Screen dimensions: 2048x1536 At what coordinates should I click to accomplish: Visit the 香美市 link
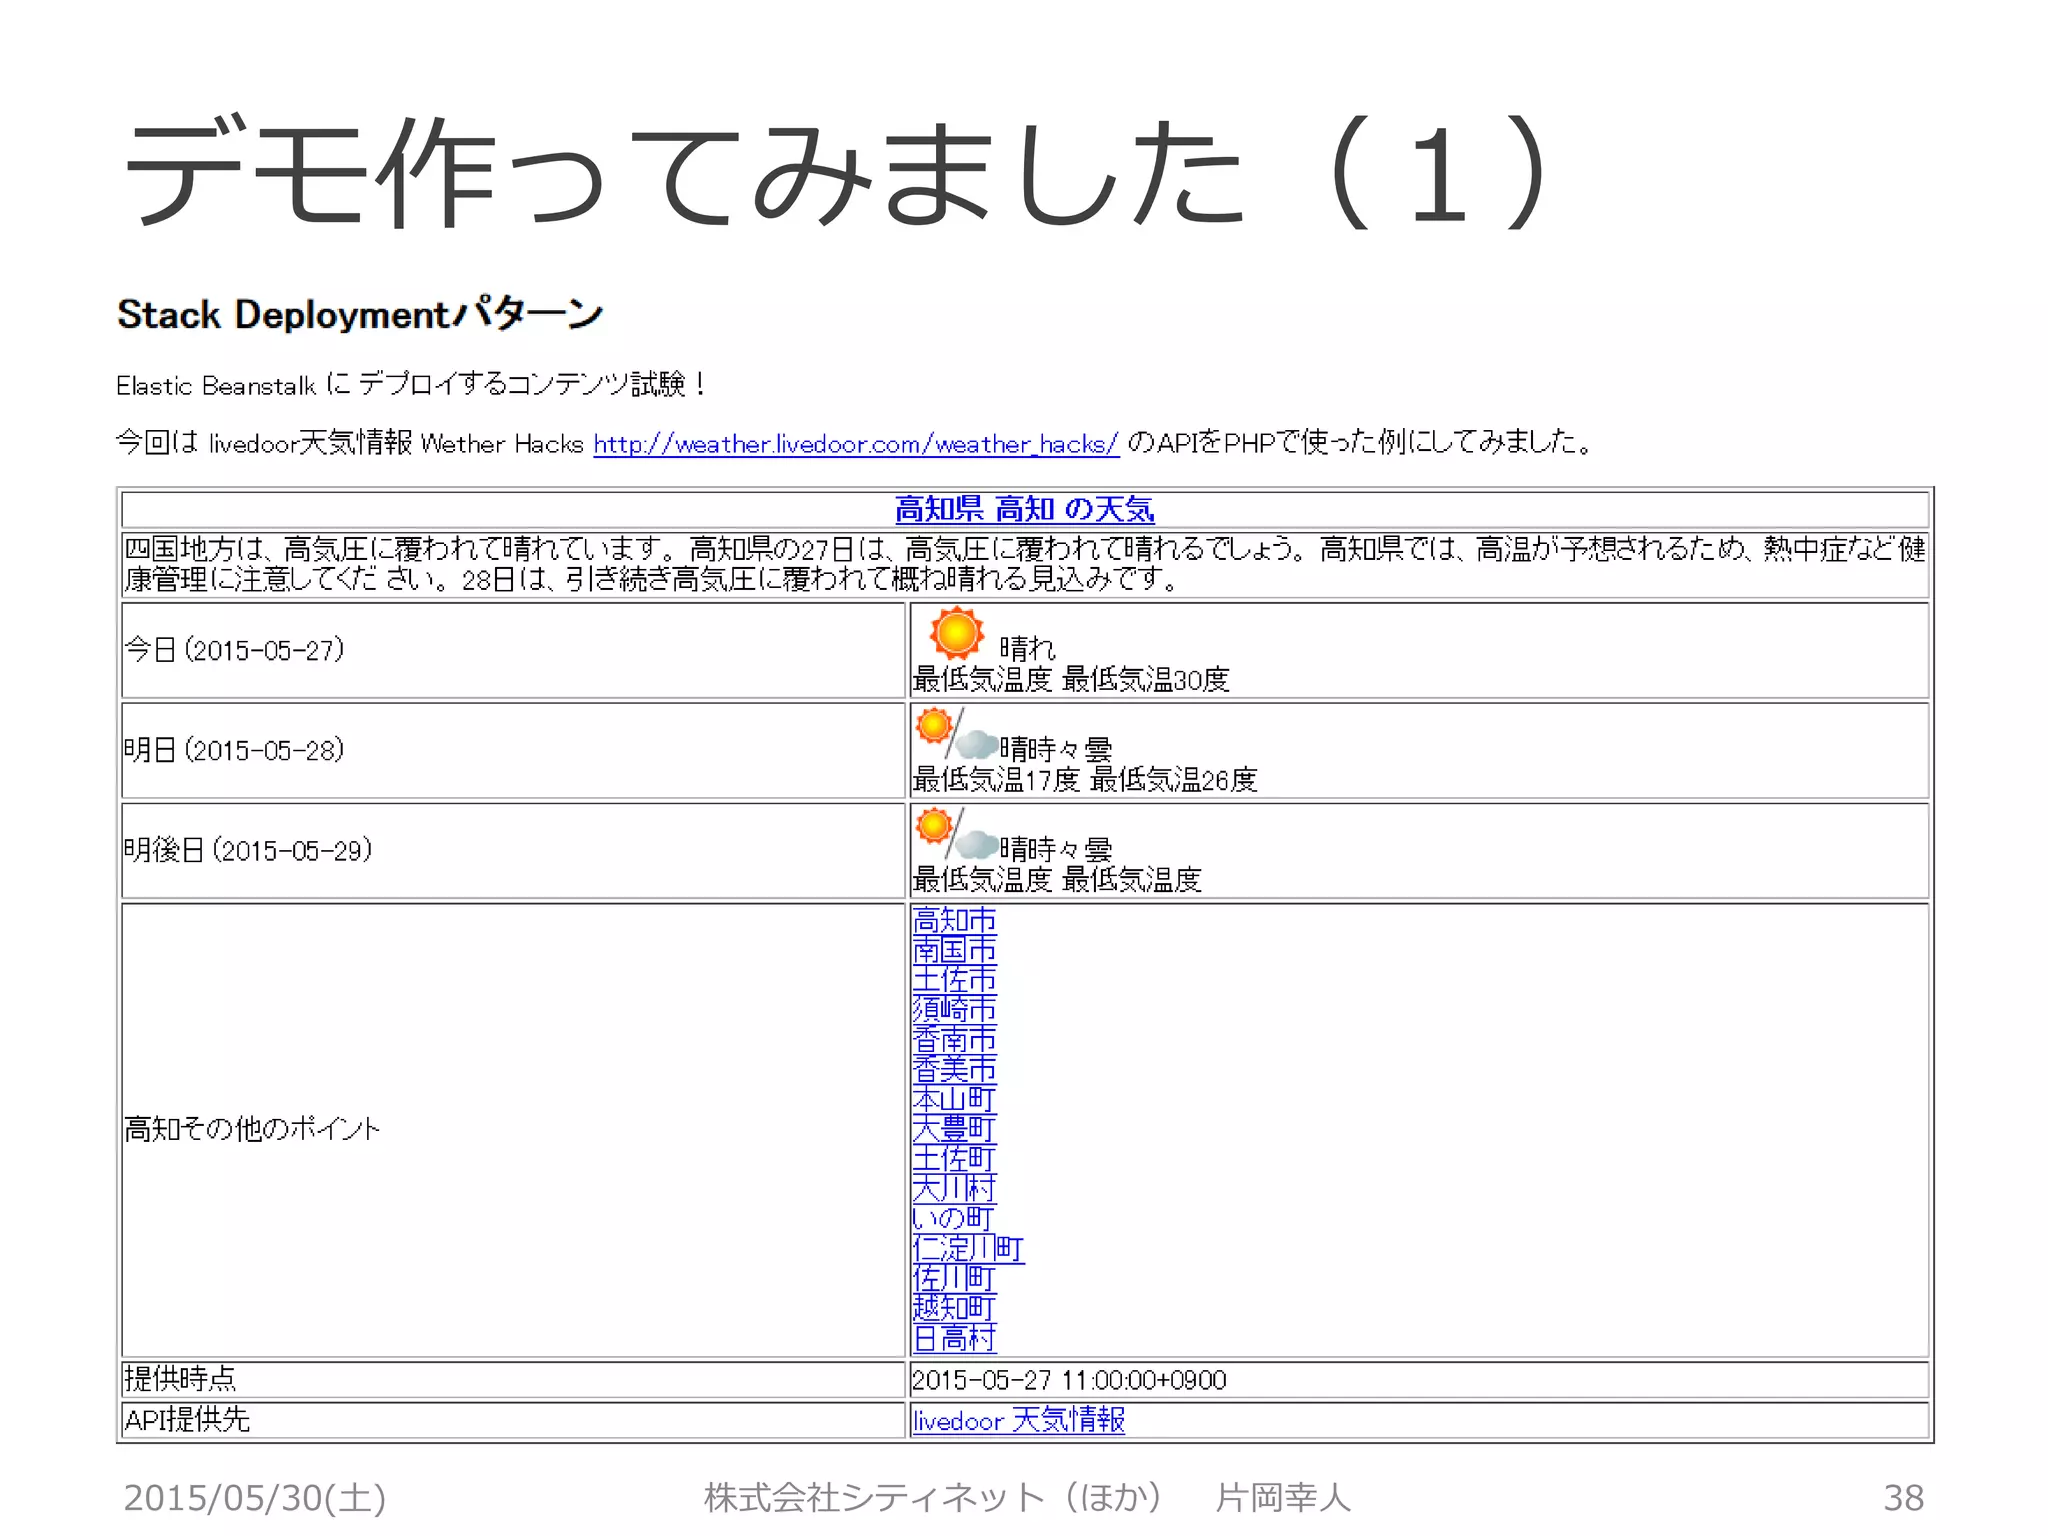[x=954, y=1069]
